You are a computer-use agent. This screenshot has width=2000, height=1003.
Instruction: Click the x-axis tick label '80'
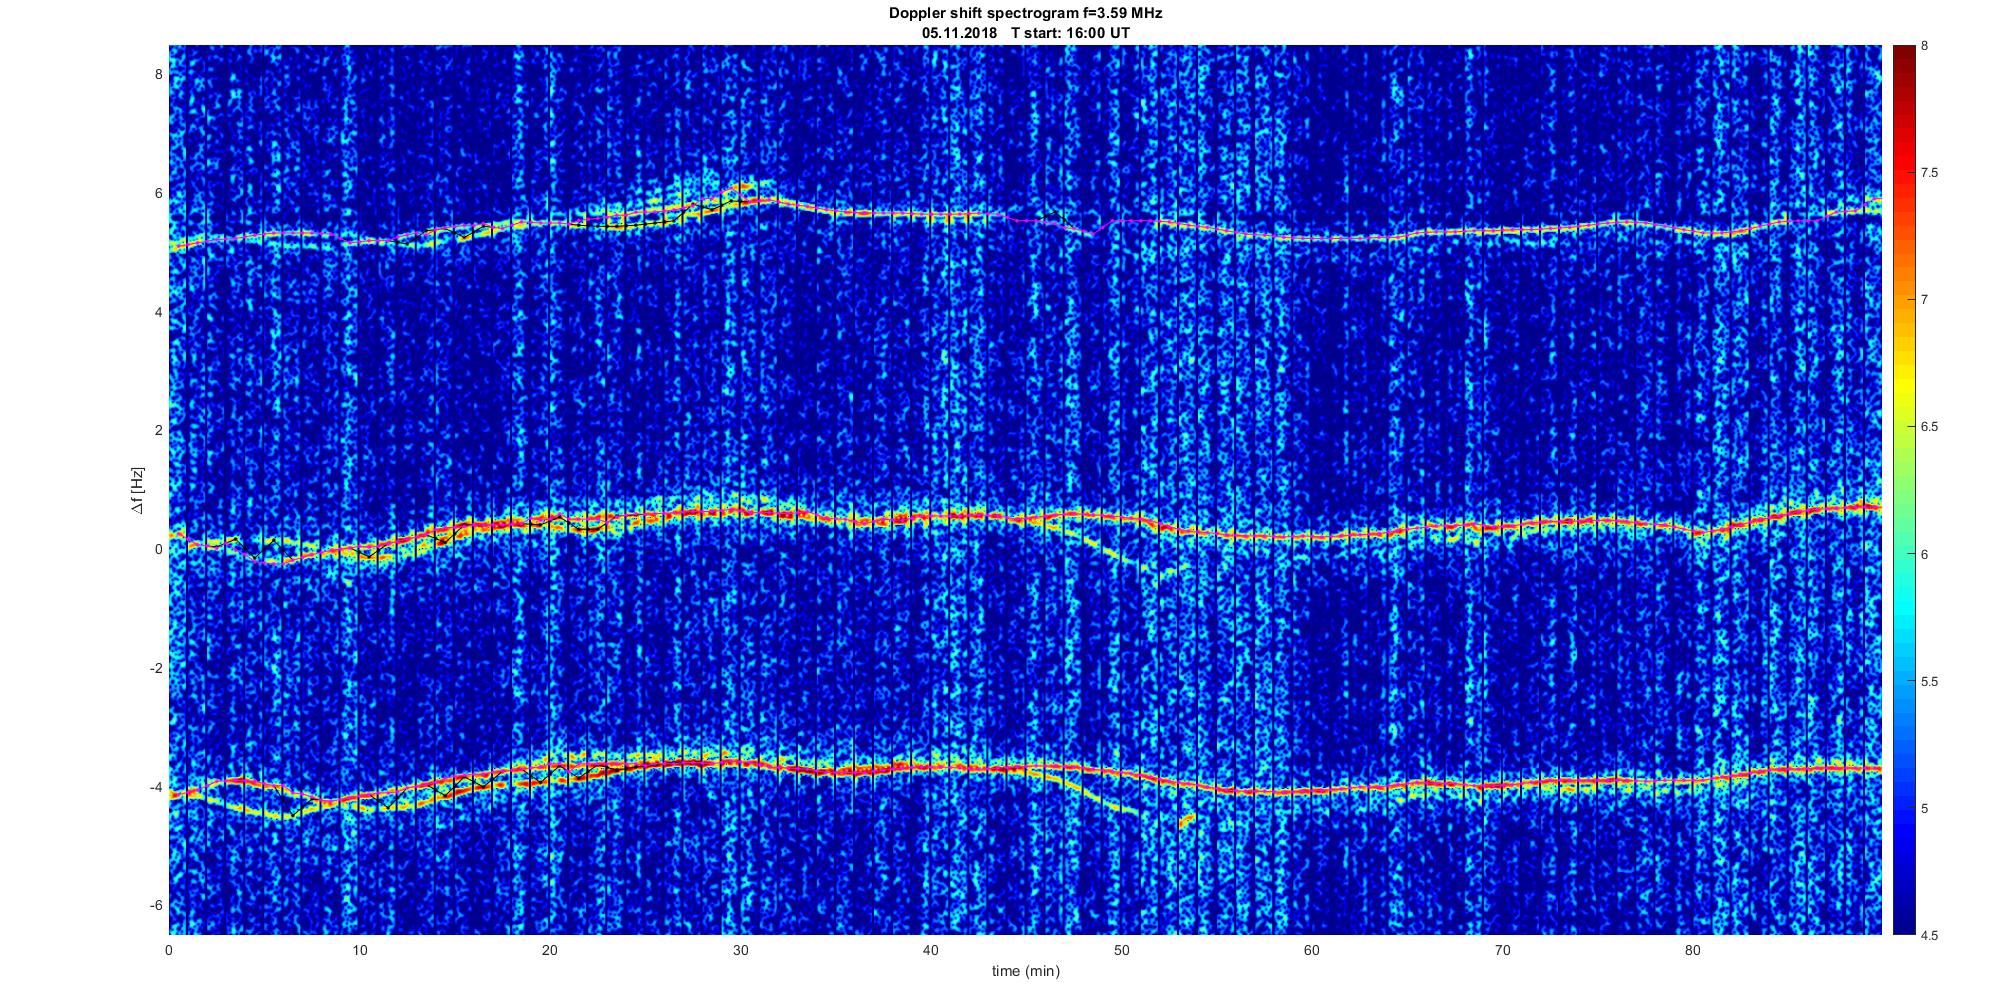click(x=1692, y=950)
